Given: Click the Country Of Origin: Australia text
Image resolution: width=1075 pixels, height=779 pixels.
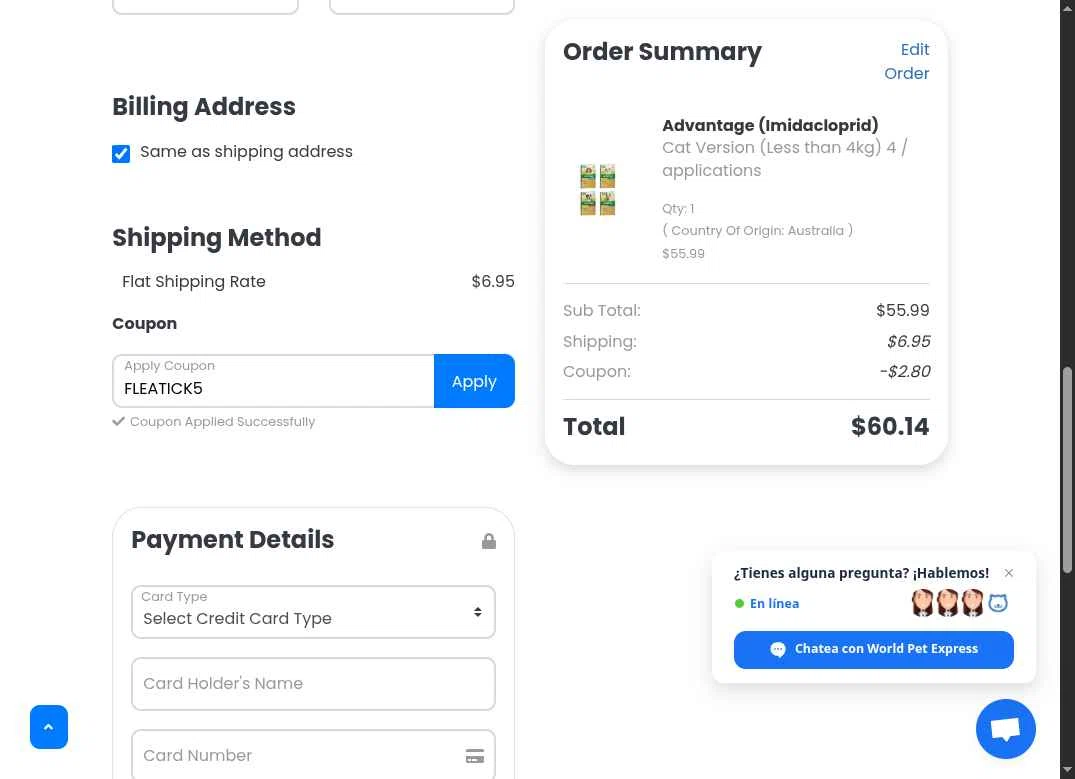Looking at the screenshot, I should click(758, 230).
